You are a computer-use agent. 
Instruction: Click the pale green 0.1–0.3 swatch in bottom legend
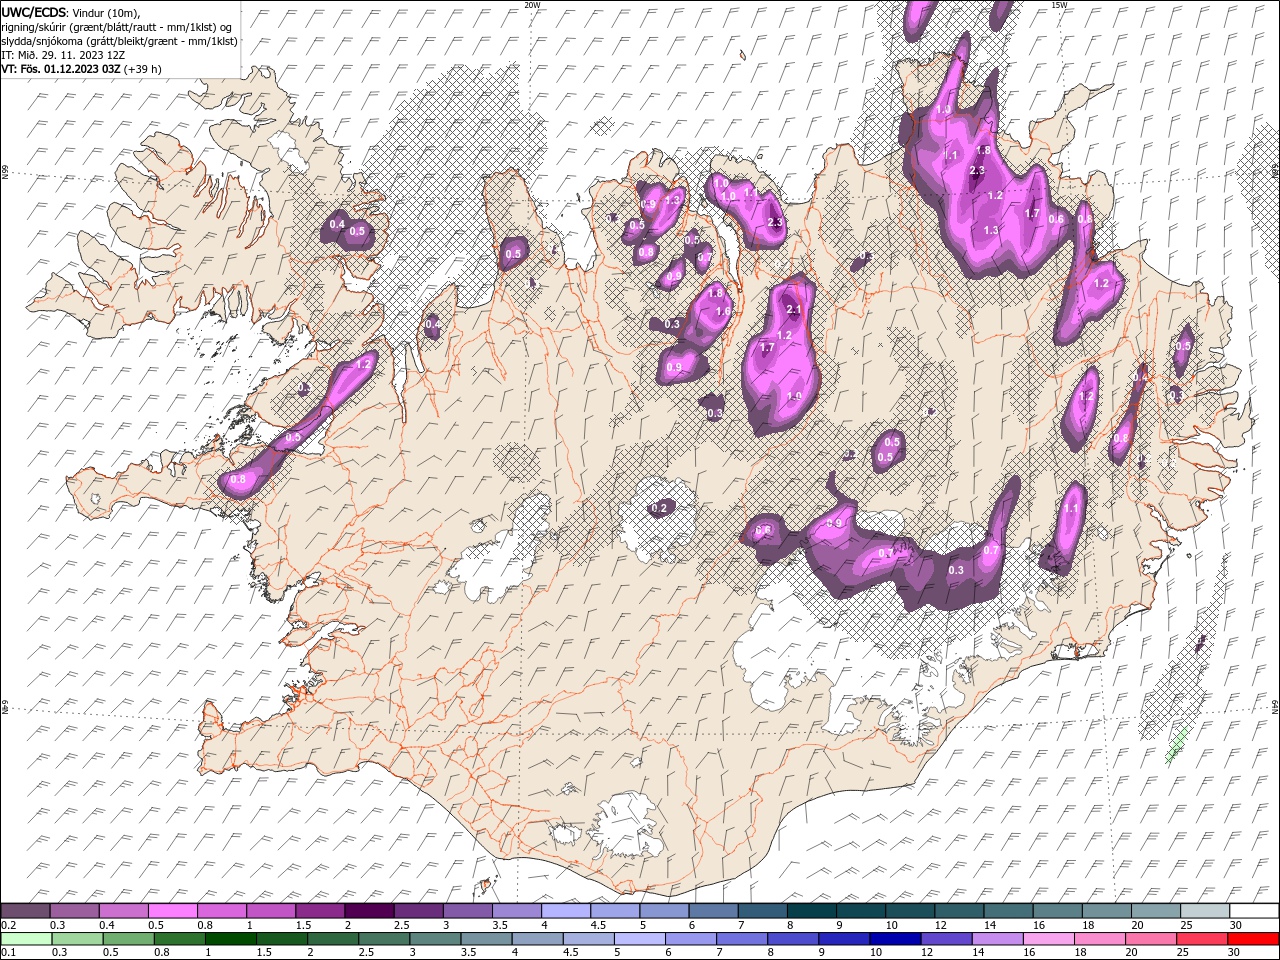click(x=25, y=939)
